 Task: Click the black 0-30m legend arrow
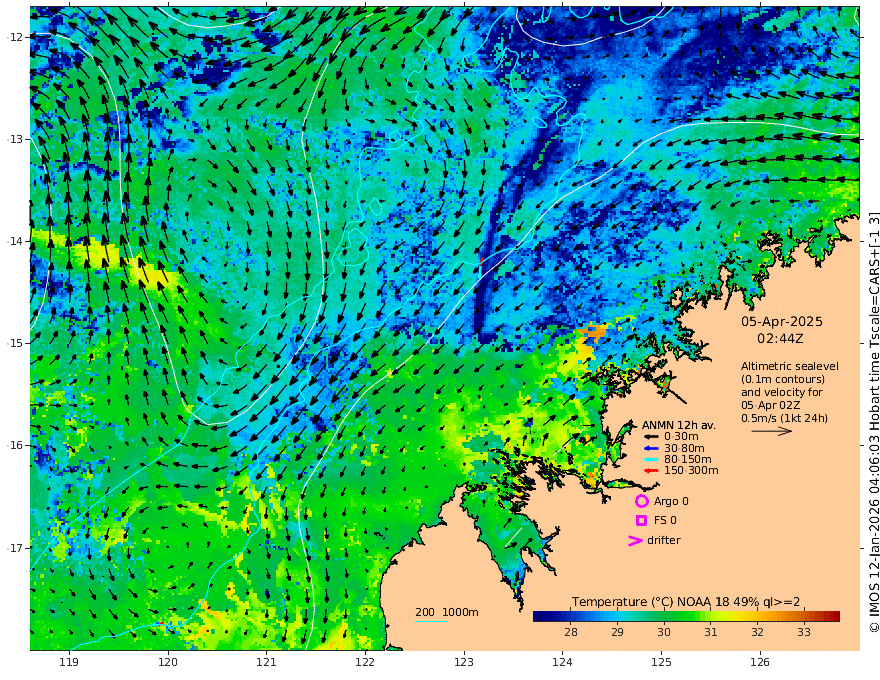click(650, 436)
